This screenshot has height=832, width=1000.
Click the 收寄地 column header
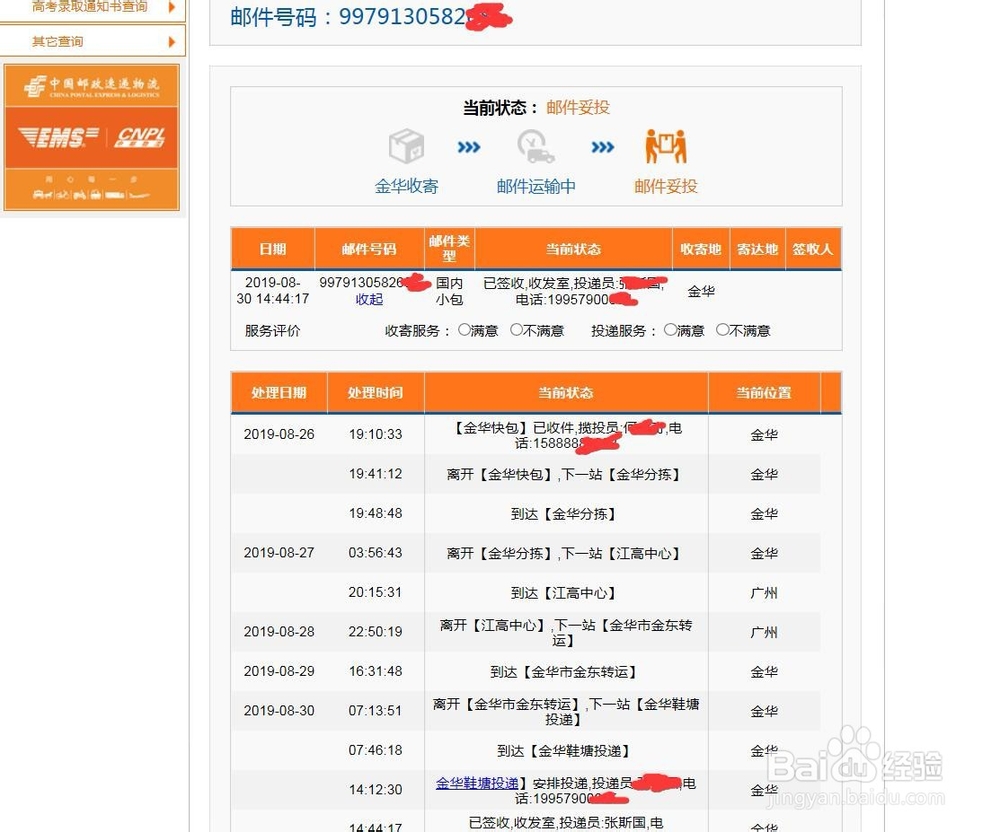pyautogui.click(x=701, y=249)
